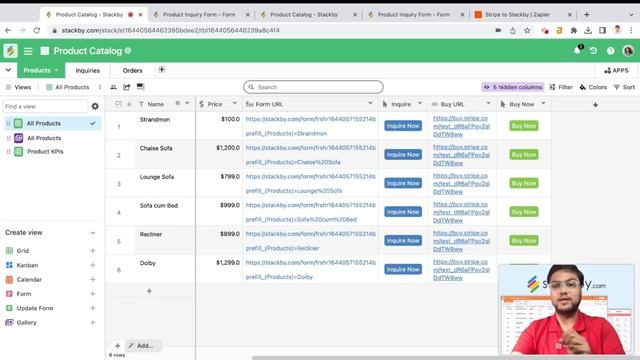Viewport: 640px width, 360px height.
Task: Open Form URL column dropdown
Action: 370,104
